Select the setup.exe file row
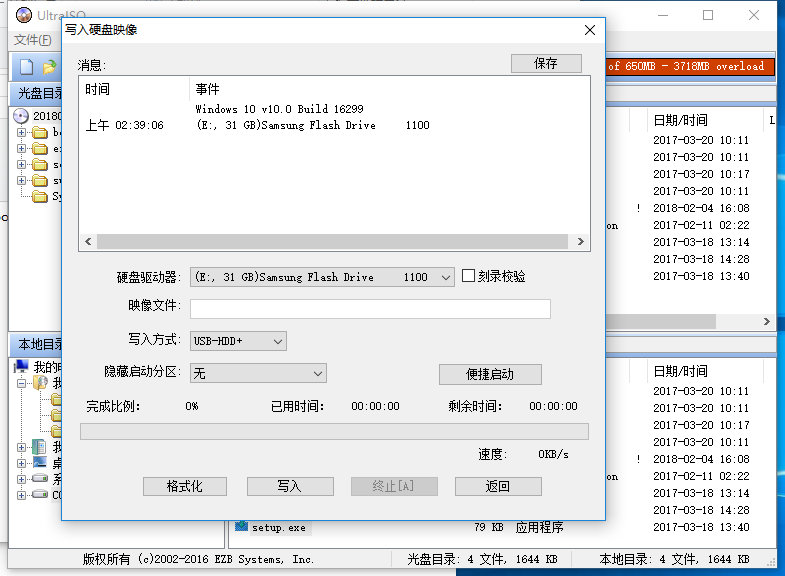Screen dimensions: 785x576 278,527
